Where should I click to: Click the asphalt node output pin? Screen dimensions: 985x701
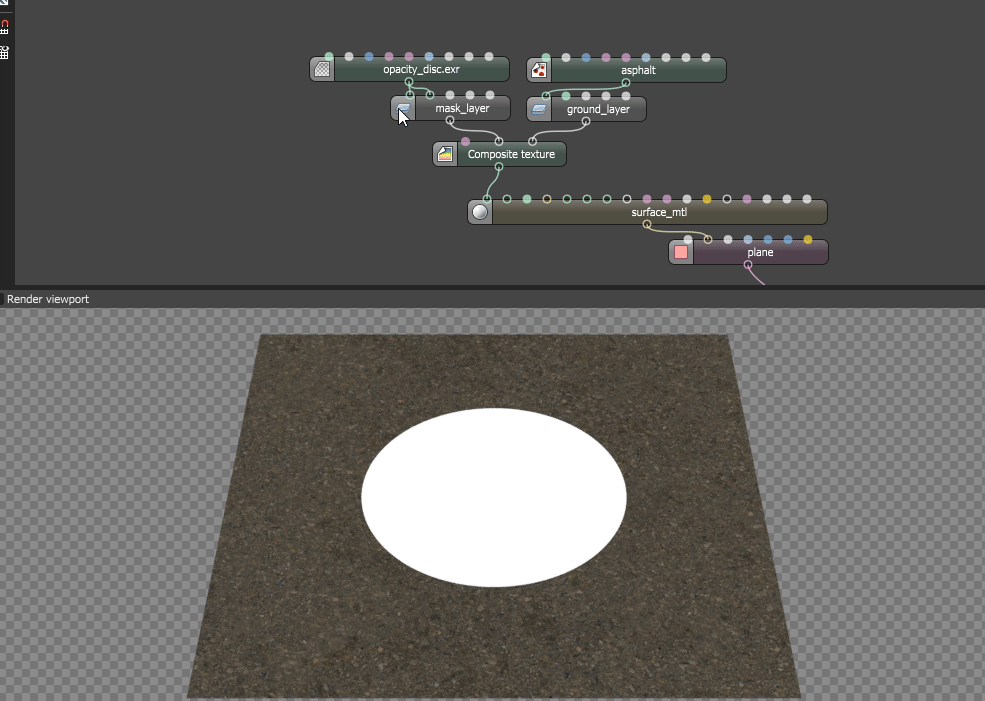tap(626, 82)
